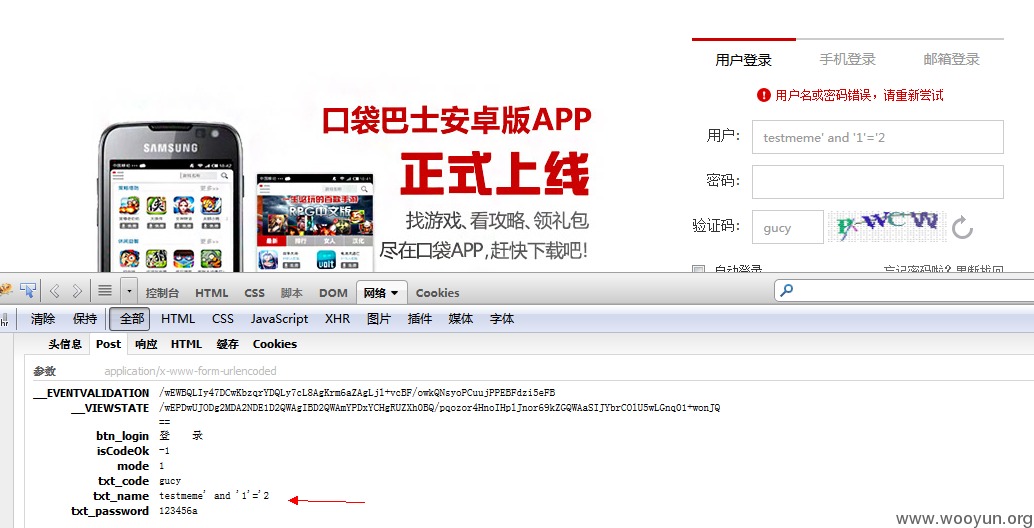Viewport: 1034px width, 528px height.
Task: Open the 缓存 sub-tab
Action: point(228,344)
